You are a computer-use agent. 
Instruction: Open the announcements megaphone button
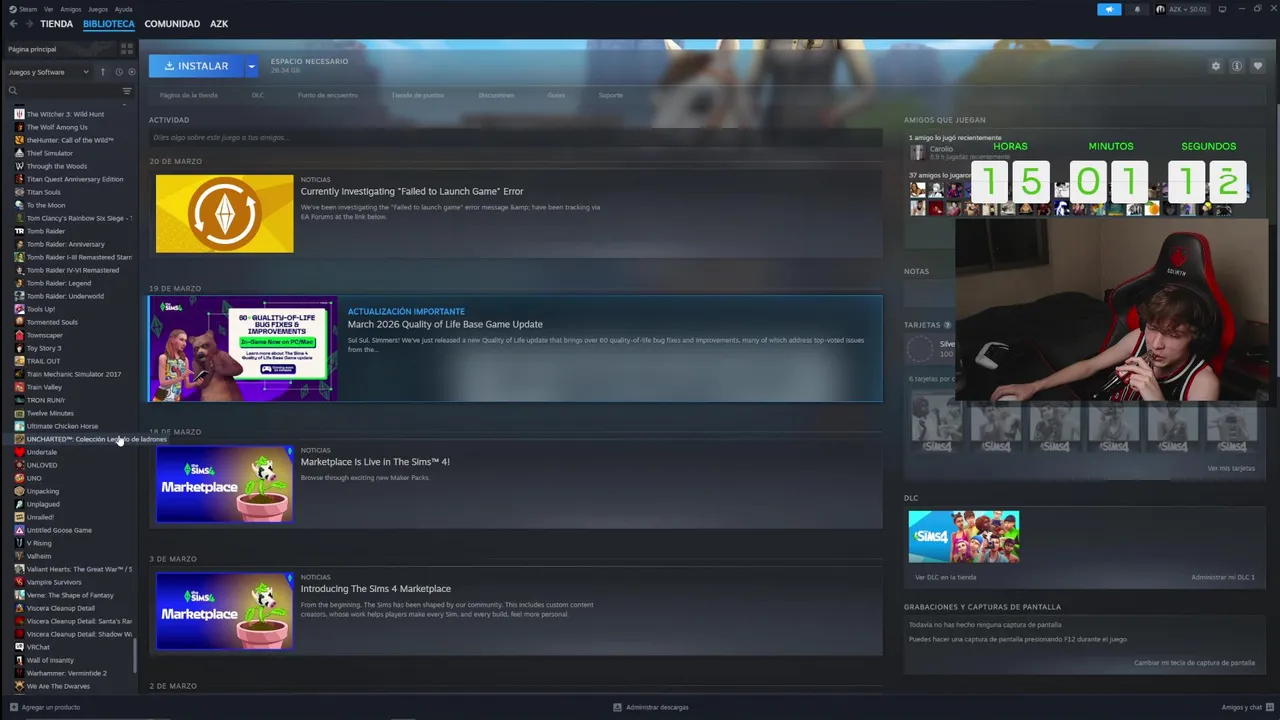click(1109, 9)
